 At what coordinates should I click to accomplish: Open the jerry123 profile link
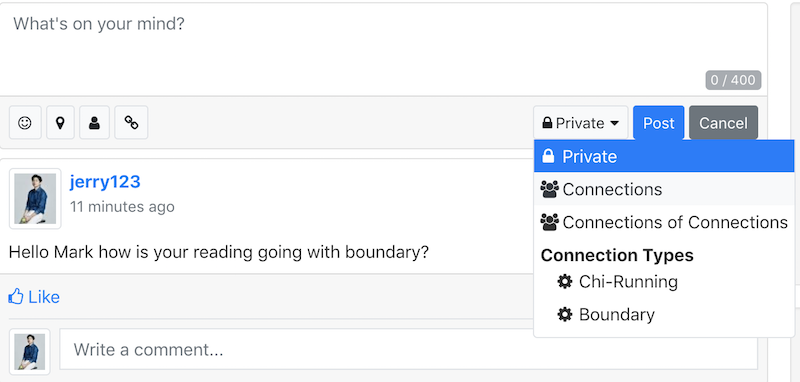tap(105, 182)
